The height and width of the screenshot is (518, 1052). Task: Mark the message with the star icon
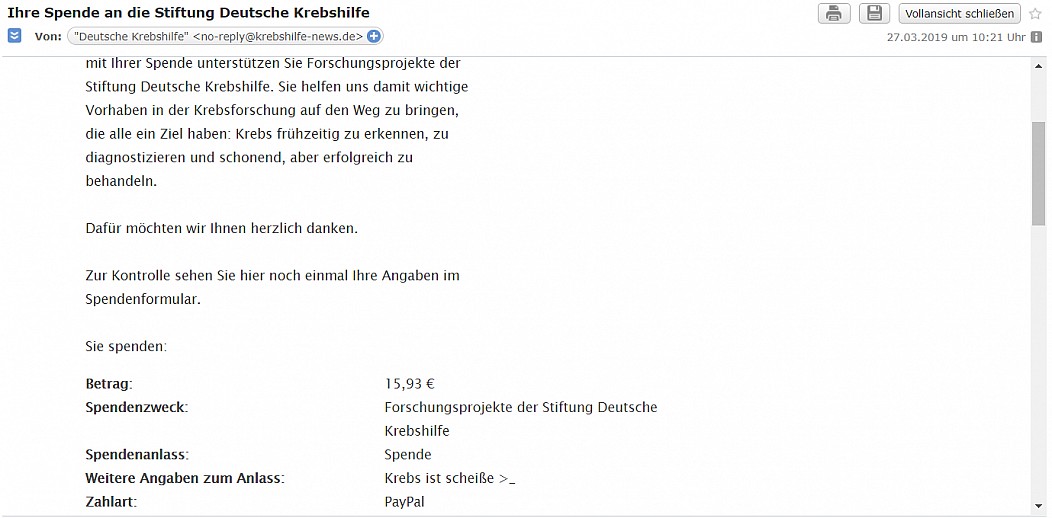coord(1035,14)
